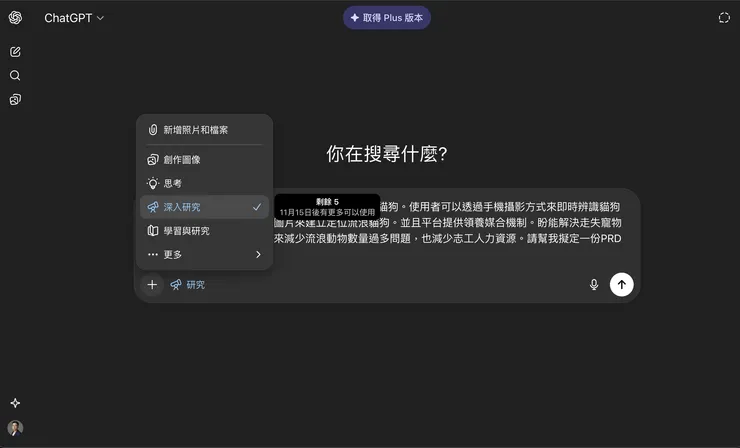The height and width of the screenshot is (448, 740).
Task: Click the plus icon in the composer
Action: [x=152, y=285]
